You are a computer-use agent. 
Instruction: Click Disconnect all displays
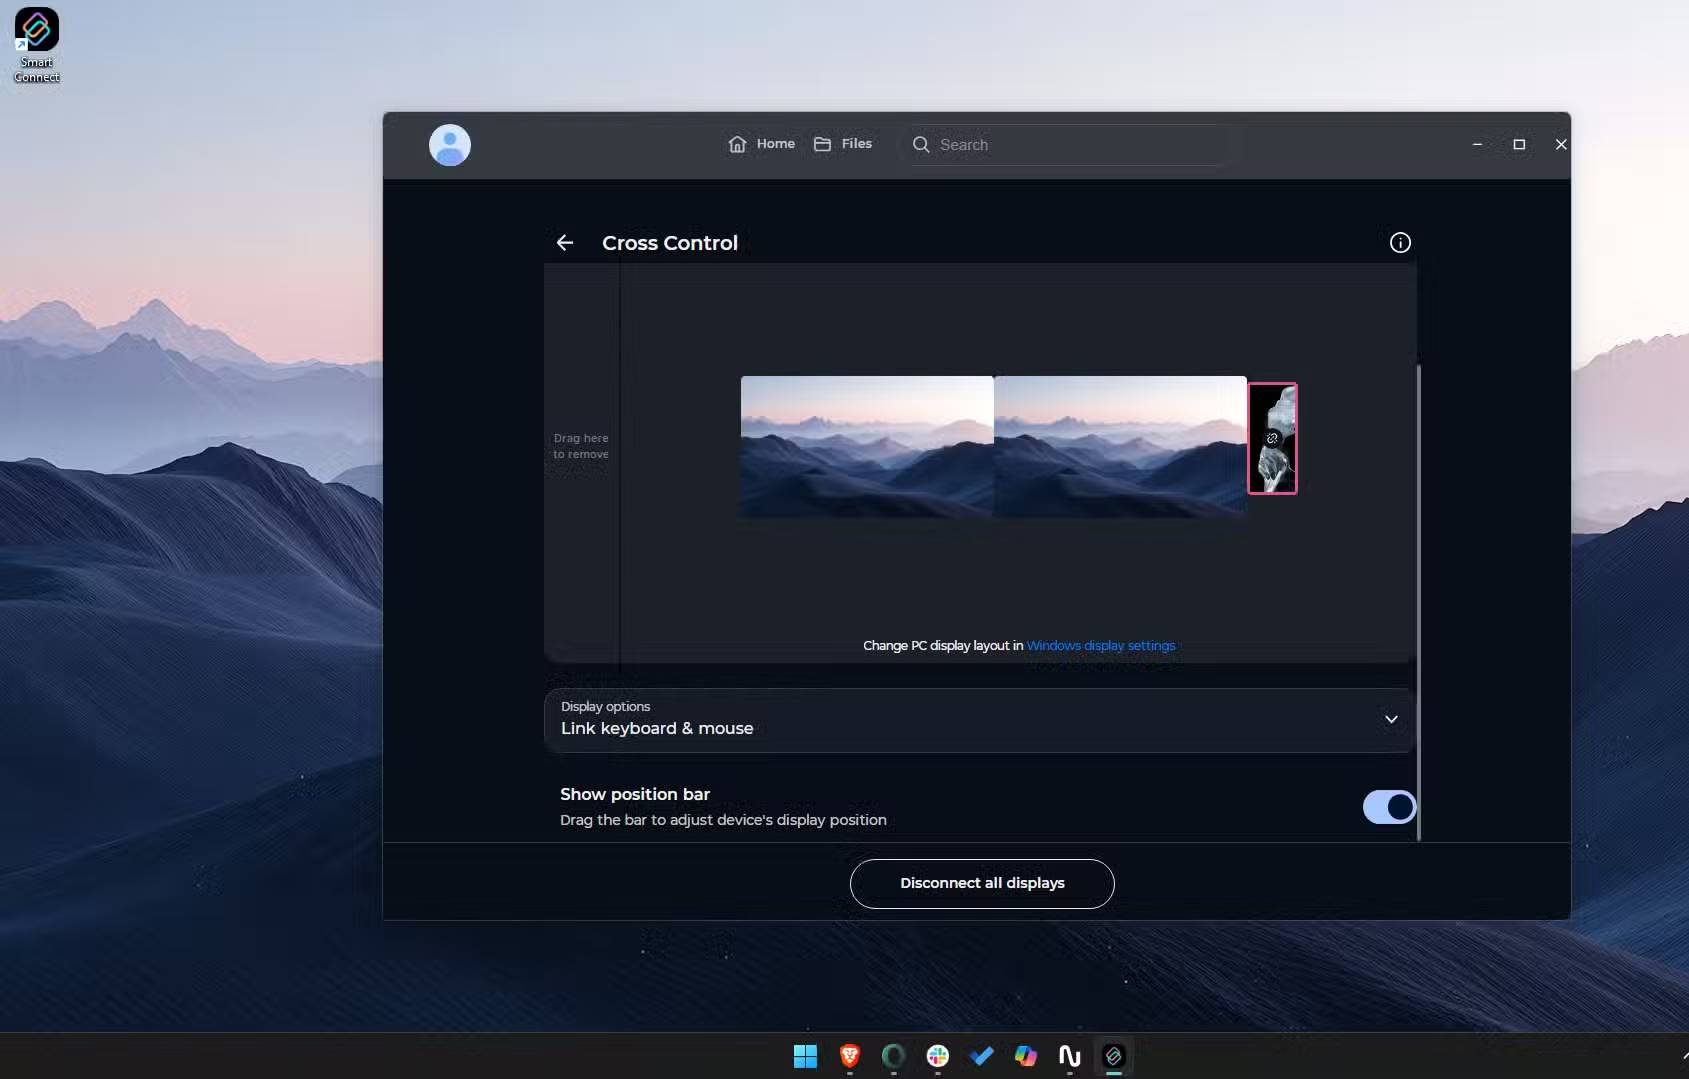(981, 883)
